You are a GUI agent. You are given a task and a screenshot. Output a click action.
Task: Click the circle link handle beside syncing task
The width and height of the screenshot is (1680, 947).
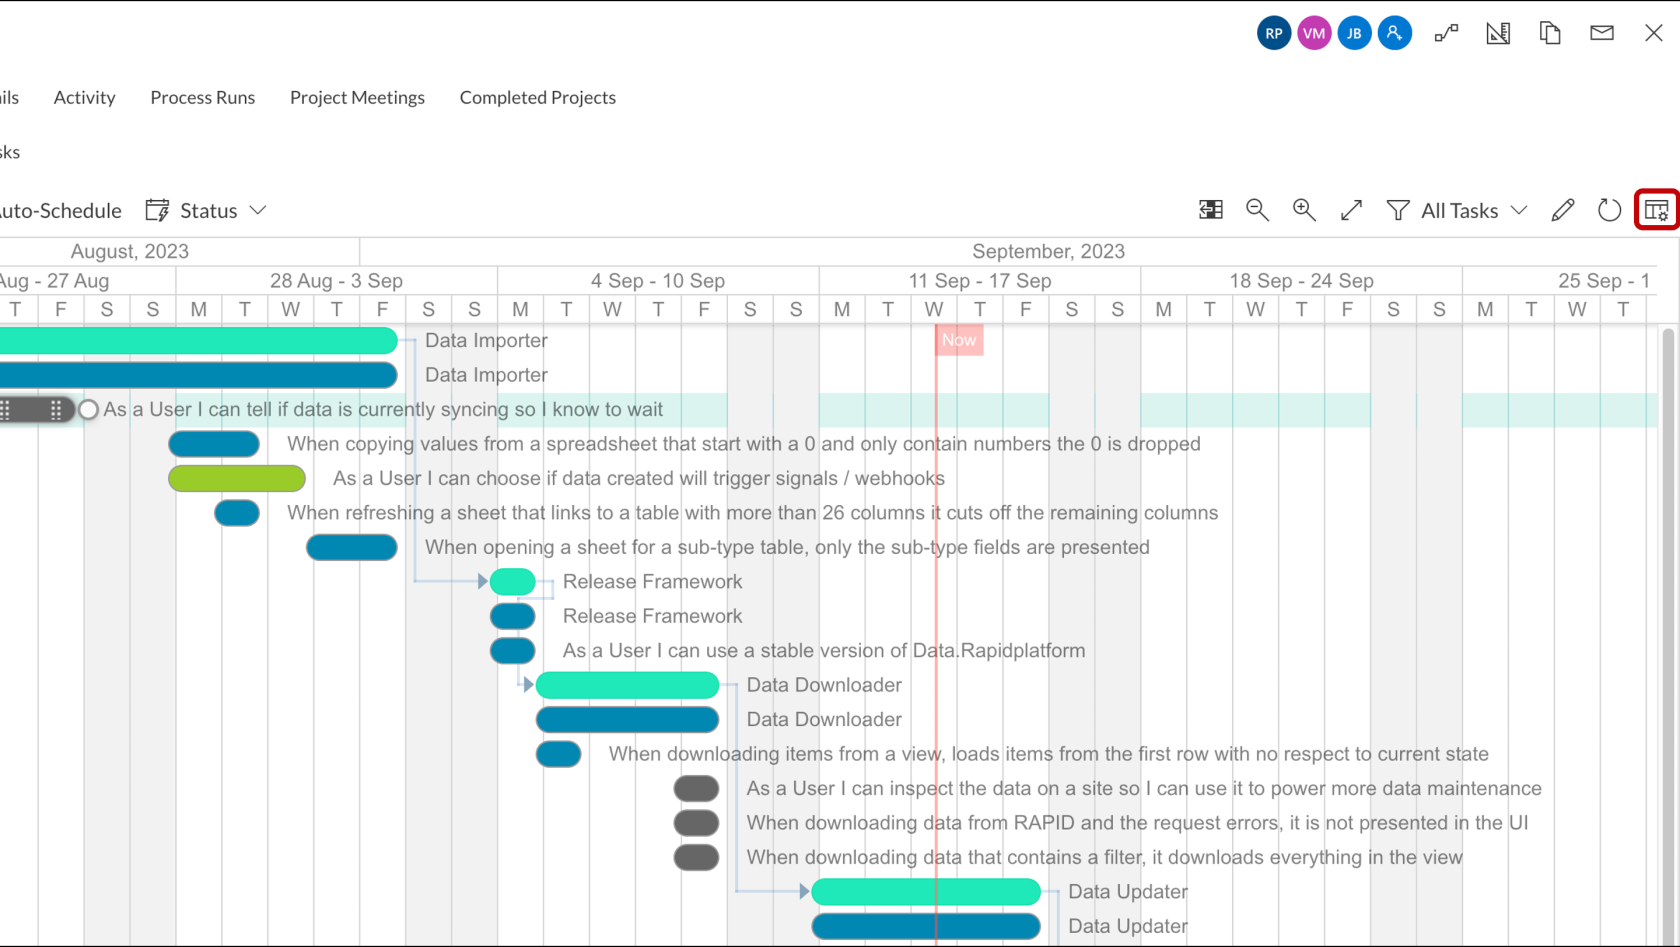click(88, 409)
